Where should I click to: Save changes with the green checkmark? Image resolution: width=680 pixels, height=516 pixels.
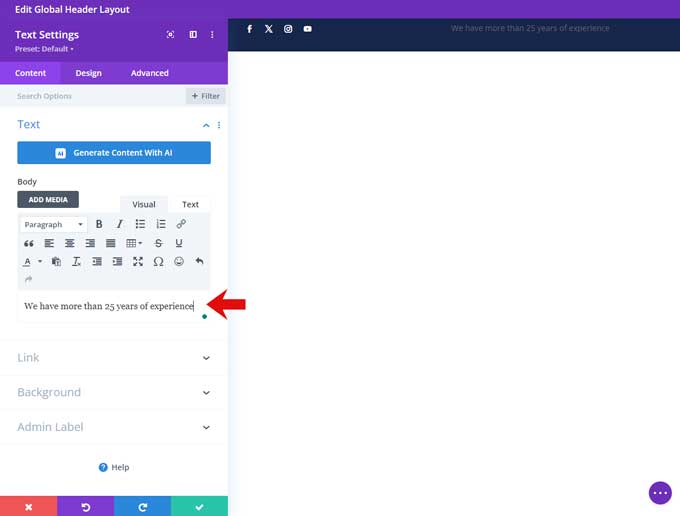(x=199, y=506)
